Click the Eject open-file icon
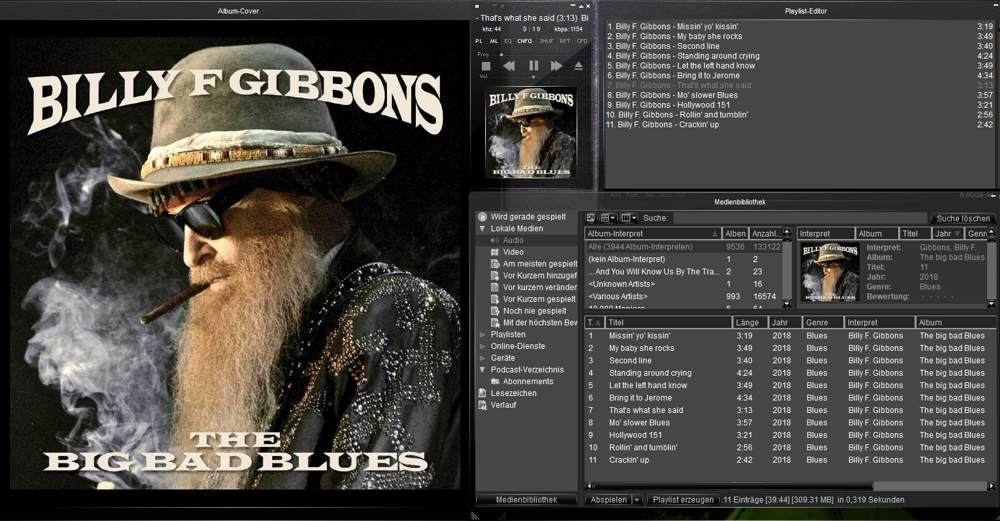The width and height of the screenshot is (1000, 521). point(578,66)
